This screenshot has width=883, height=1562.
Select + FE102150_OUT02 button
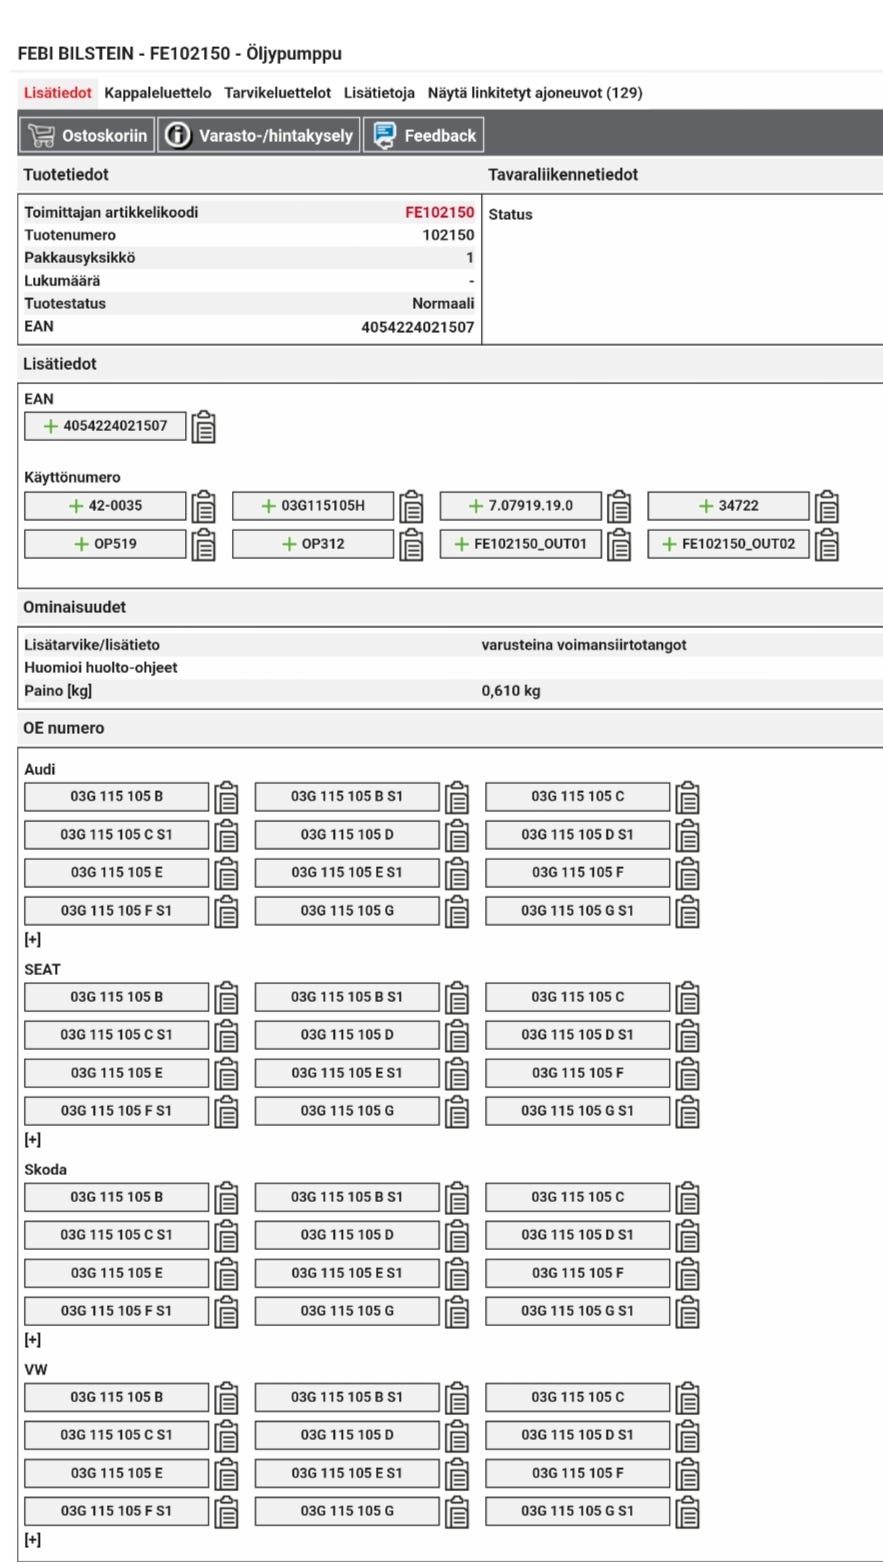point(729,544)
